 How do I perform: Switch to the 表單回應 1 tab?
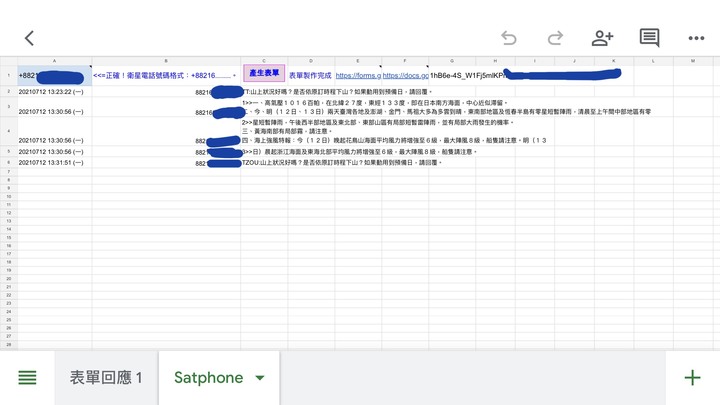[106, 378]
